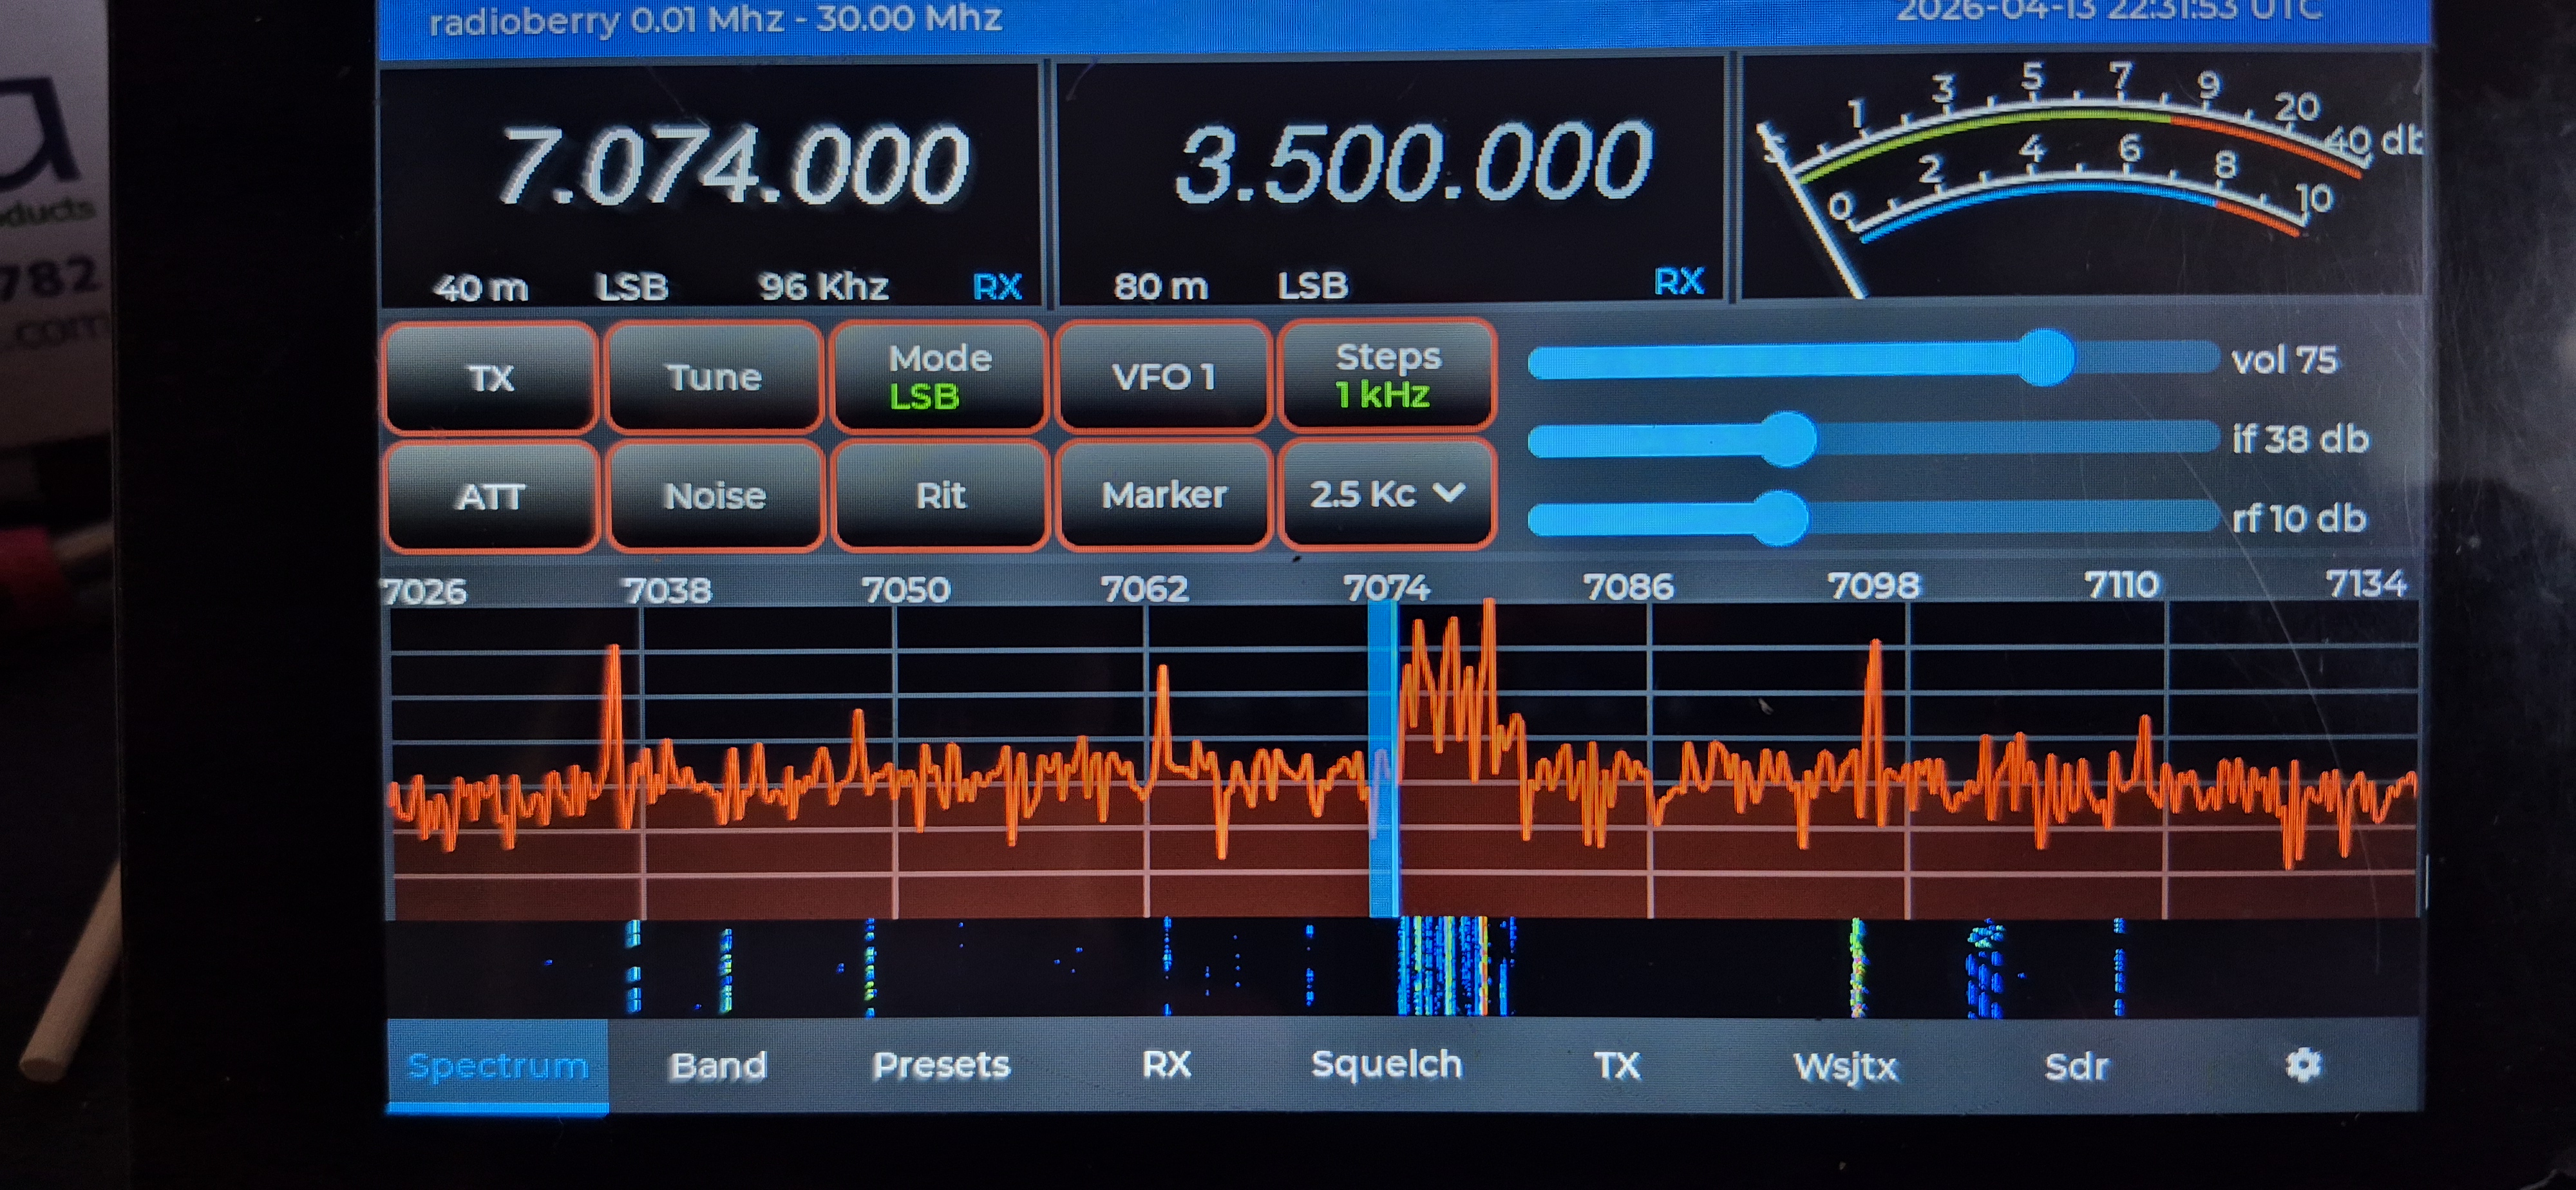2576x1190 pixels.
Task: Open the settings gear tab
Action: pos(2302,1065)
